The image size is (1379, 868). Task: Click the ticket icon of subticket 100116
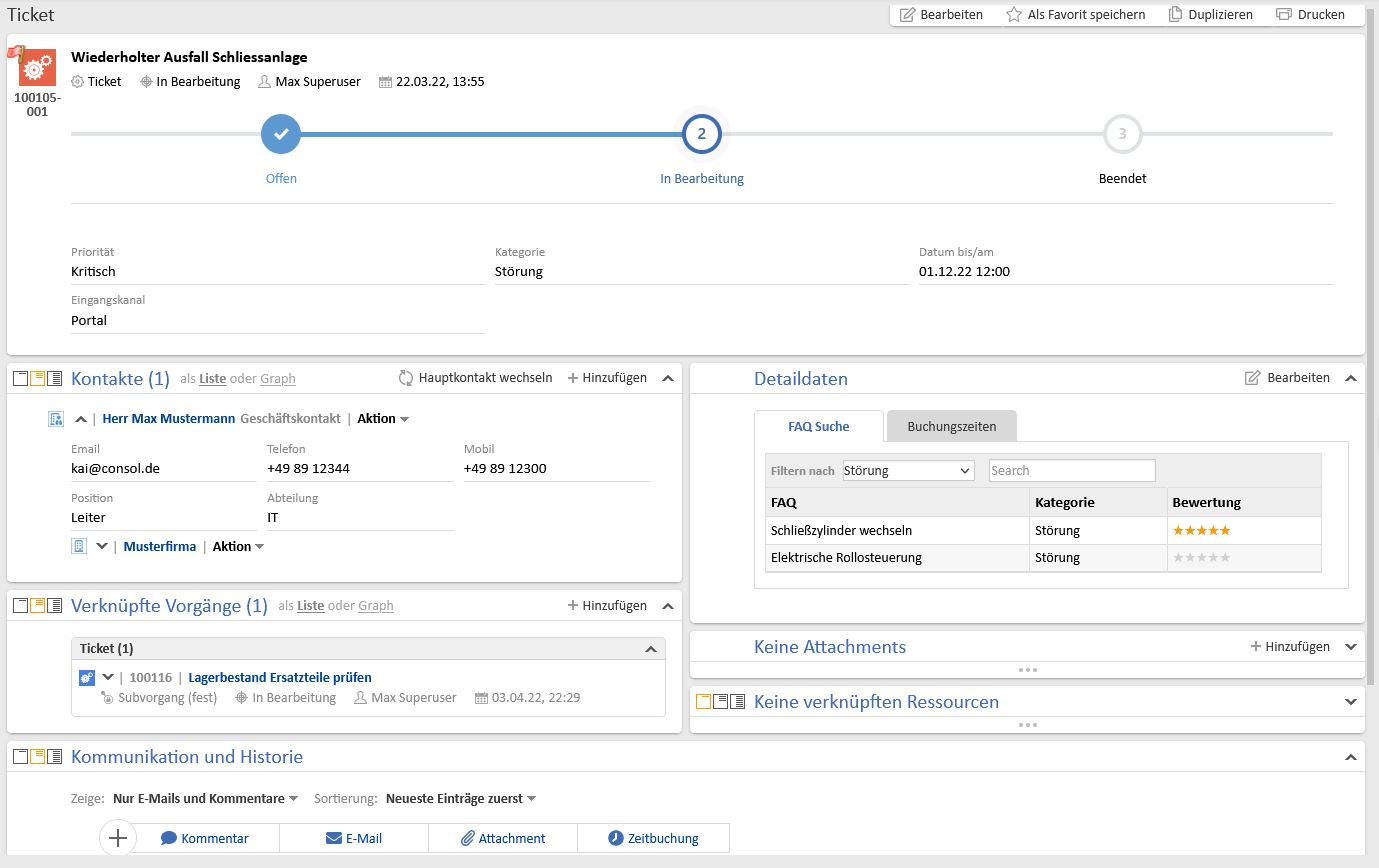coord(86,676)
